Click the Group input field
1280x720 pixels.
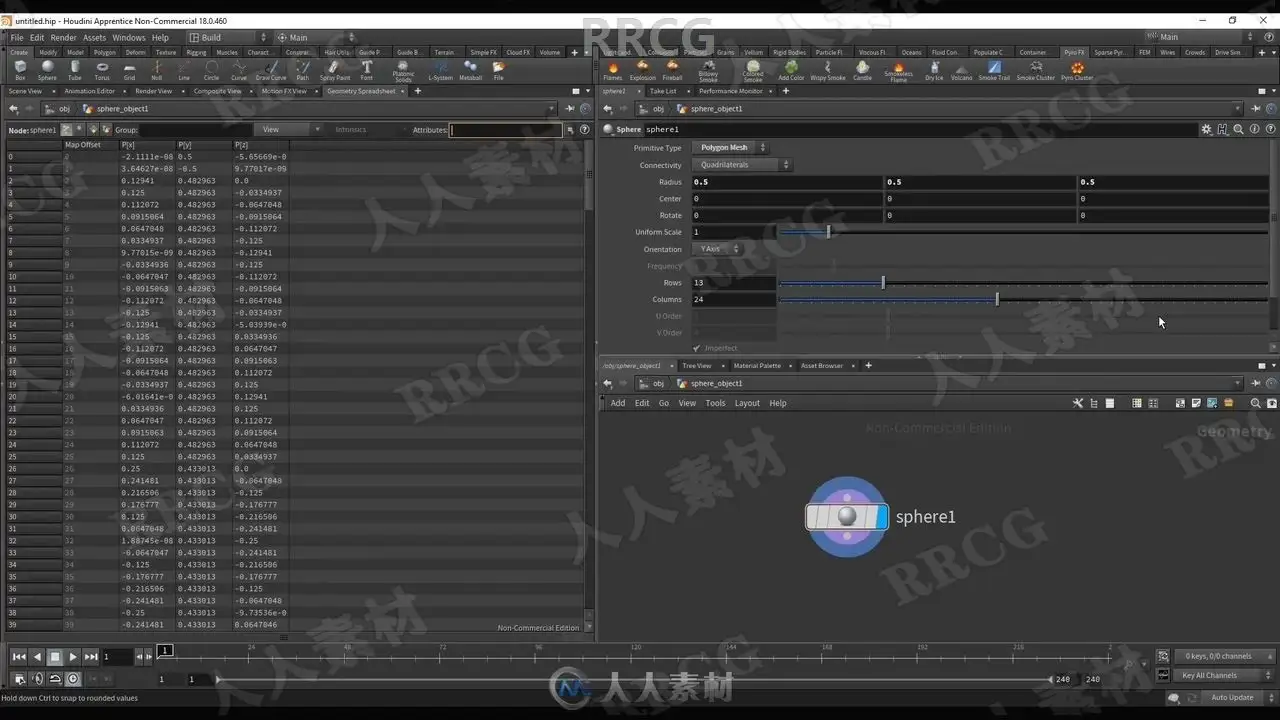[194, 130]
